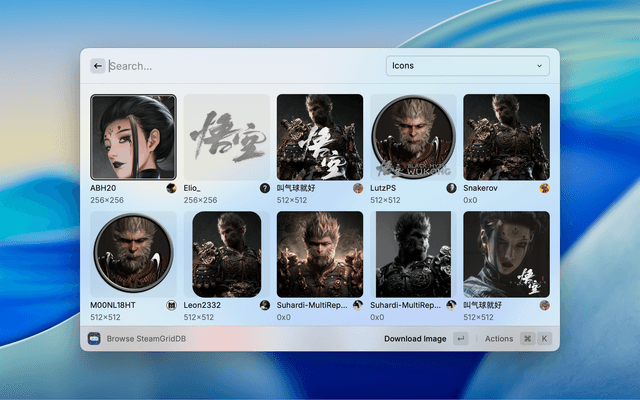Click Leon2332's author avatar icon

point(265,305)
